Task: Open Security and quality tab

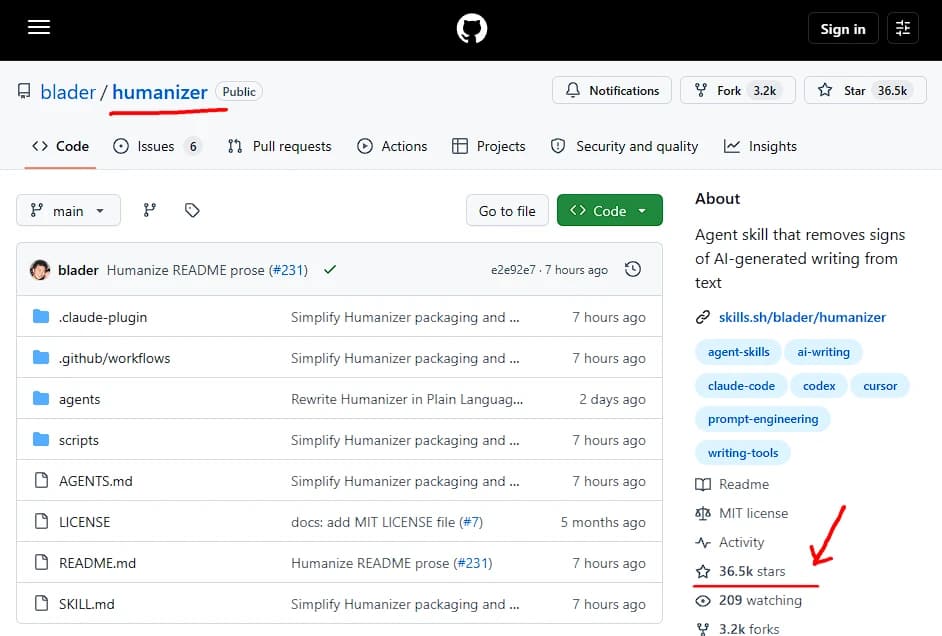Action: coord(624,147)
